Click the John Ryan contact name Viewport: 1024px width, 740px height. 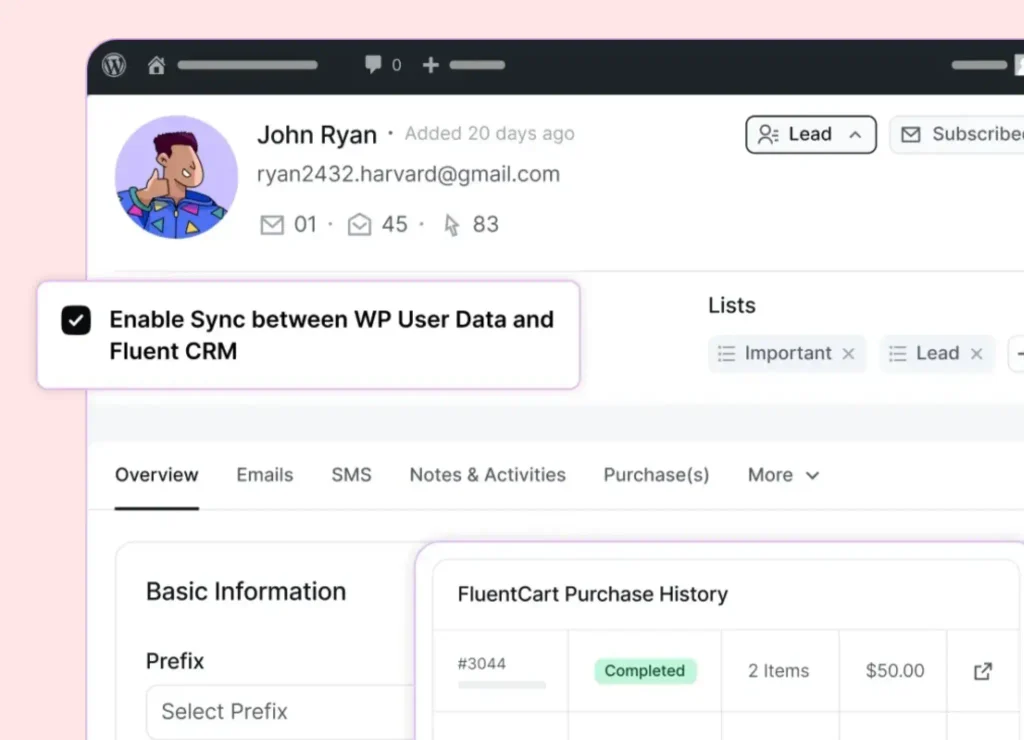[317, 135]
